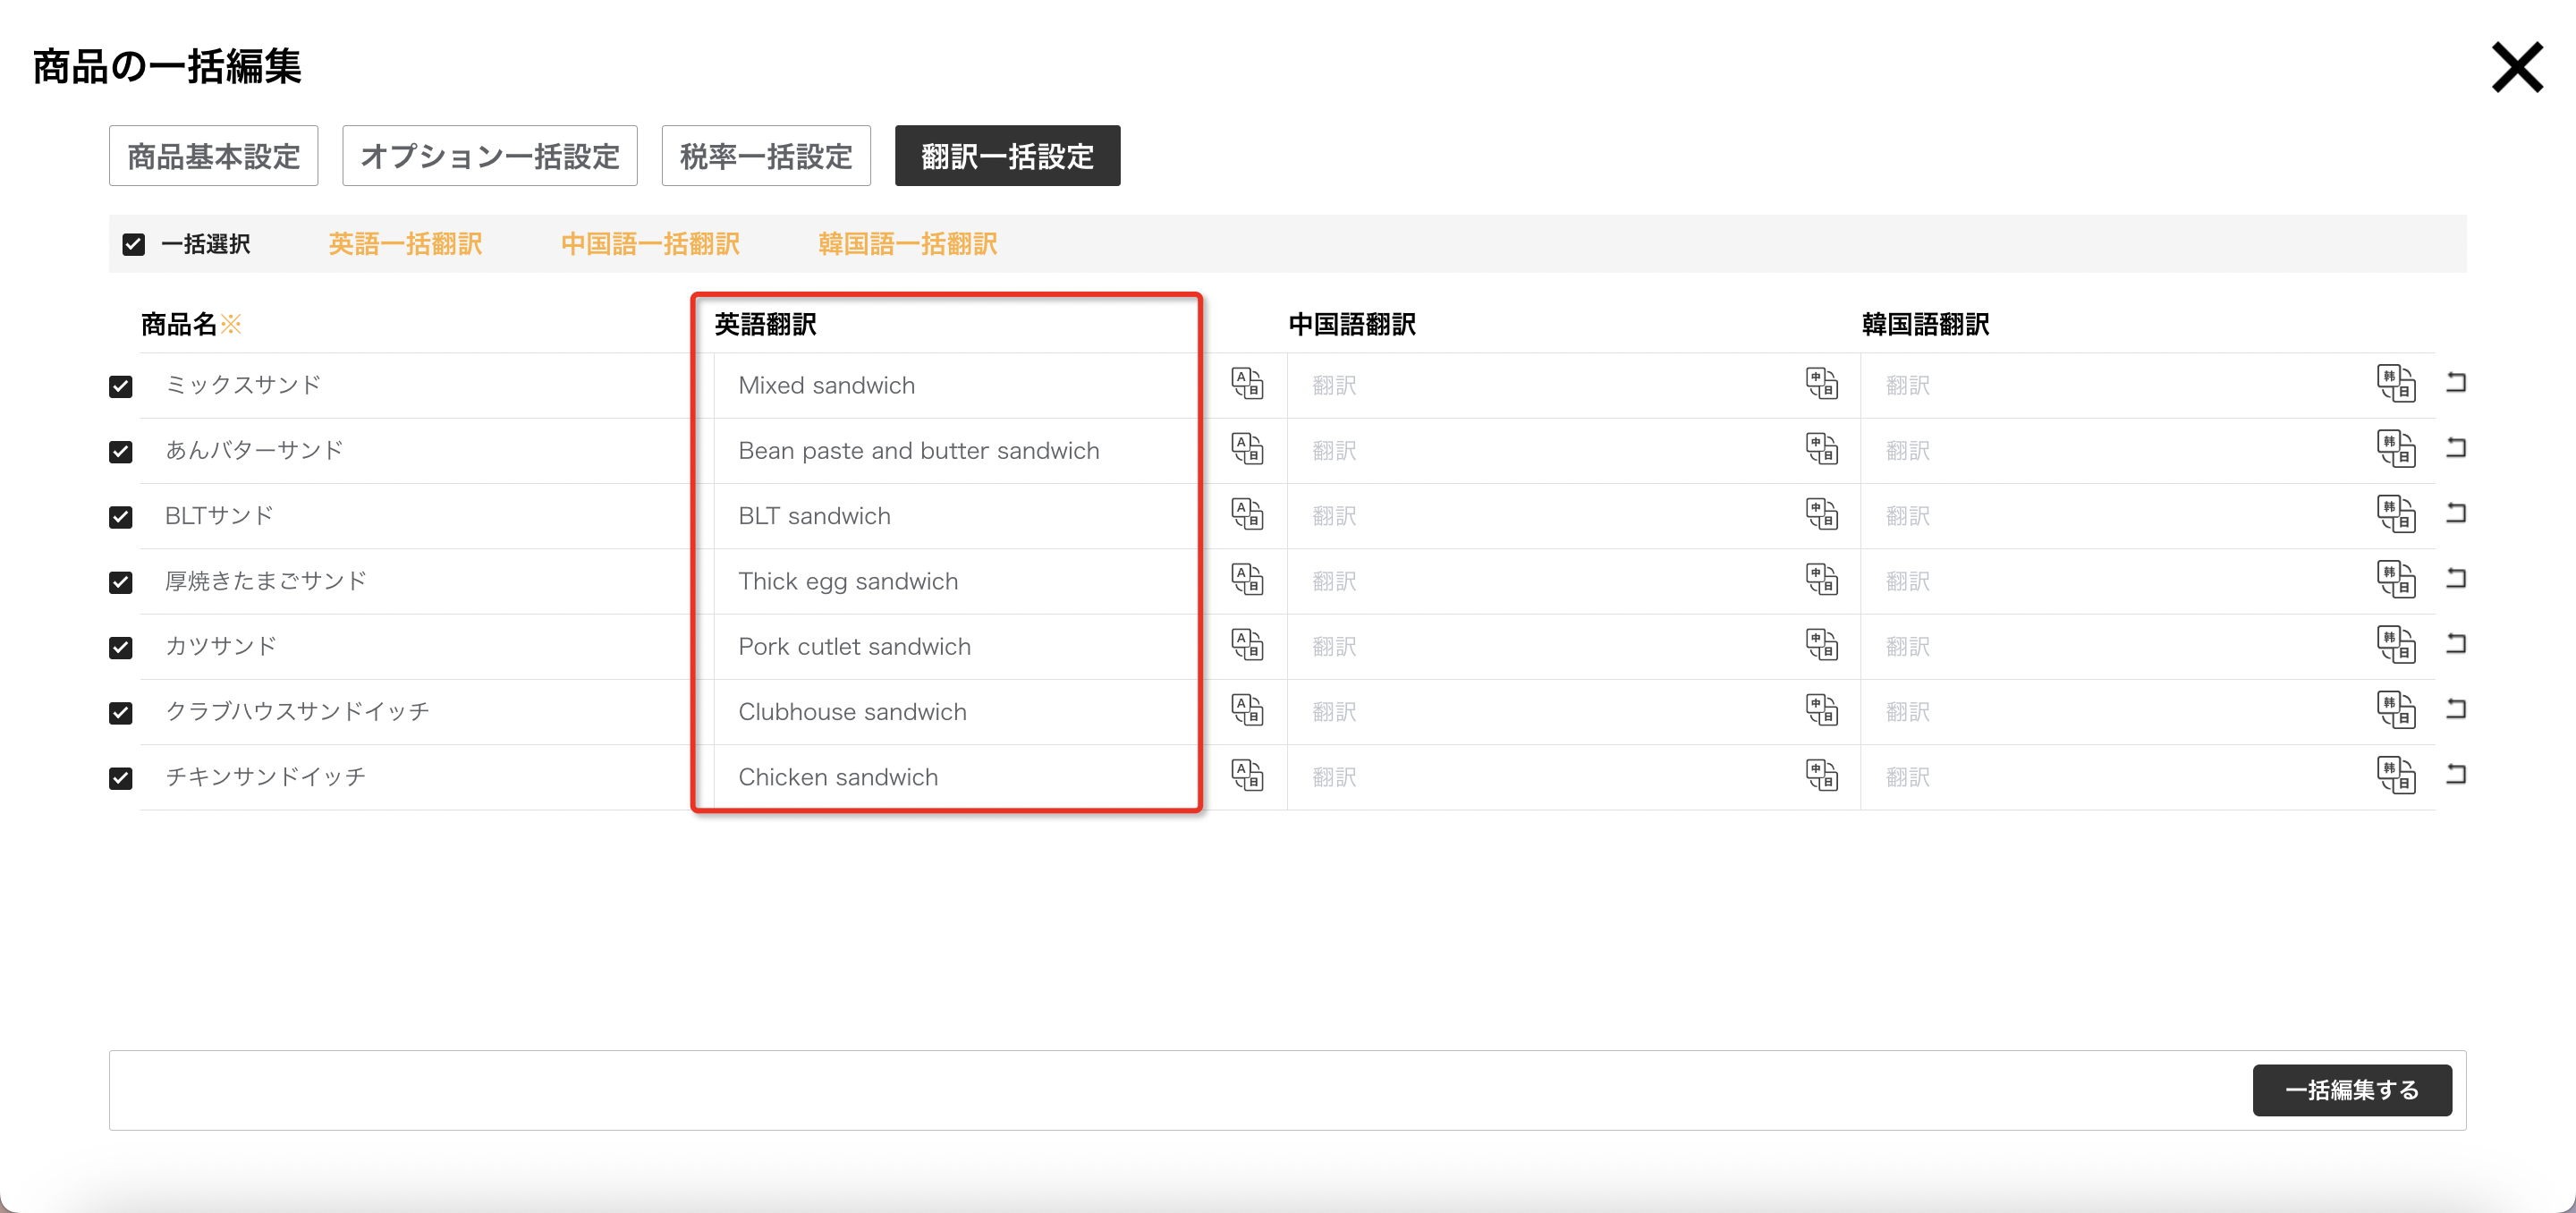
Task: Click the reset arrow icon for BLTサンド row
Action: pyautogui.click(x=2456, y=513)
